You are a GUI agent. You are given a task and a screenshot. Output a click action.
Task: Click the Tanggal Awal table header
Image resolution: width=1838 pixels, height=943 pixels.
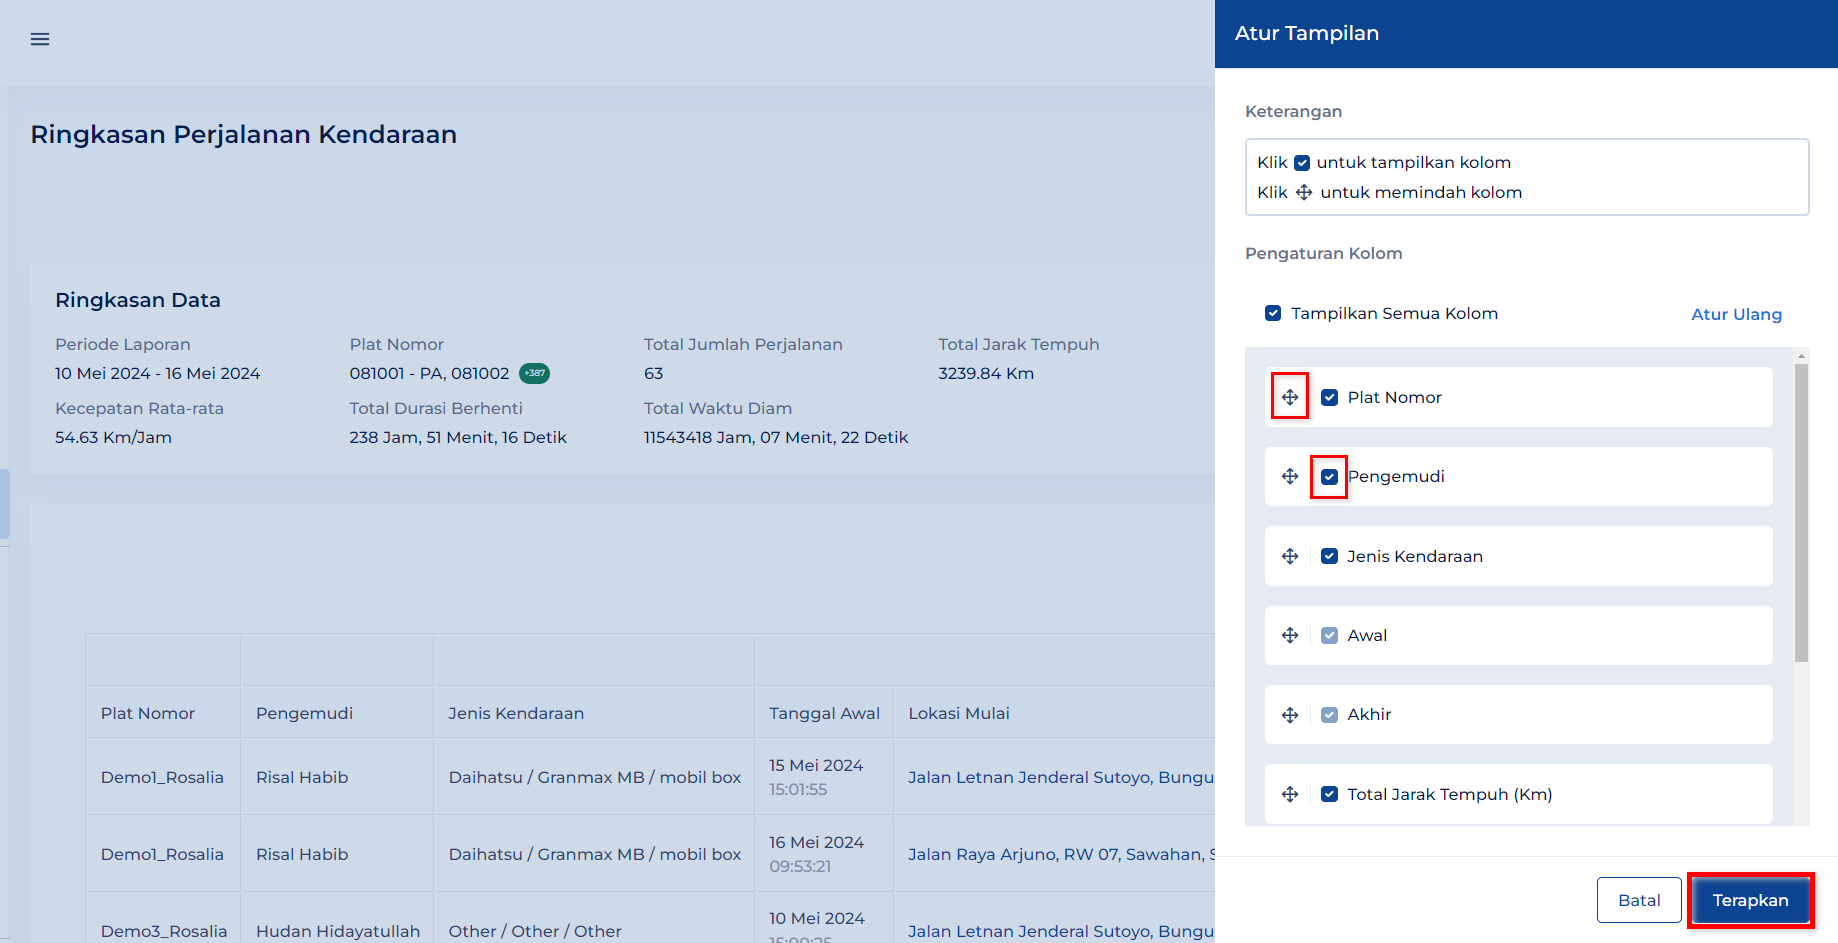[x=824, y=713]
